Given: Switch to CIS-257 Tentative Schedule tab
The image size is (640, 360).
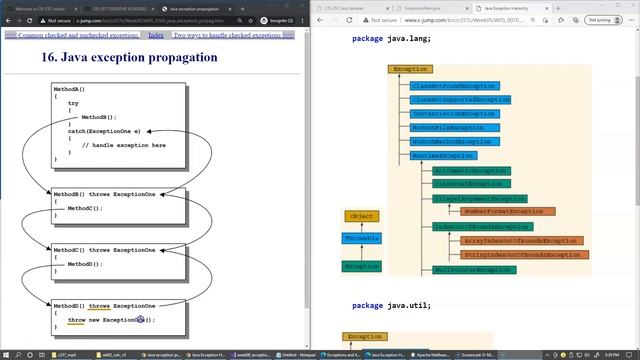Looking at the screenshot, I should tap(119, 9).
